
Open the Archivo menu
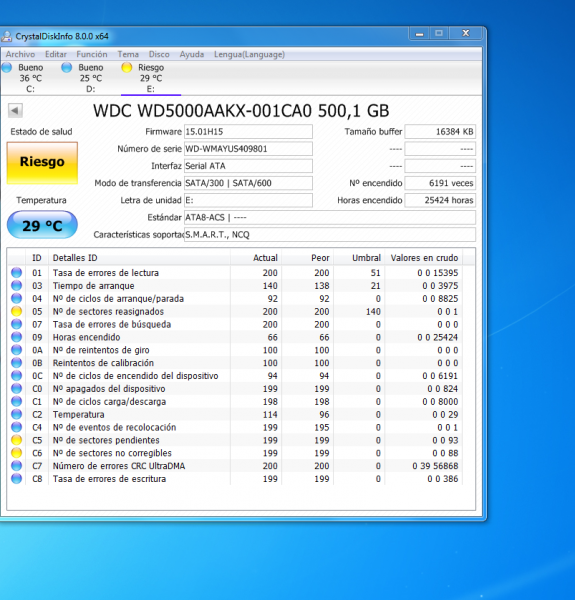(x=20, y=54)
